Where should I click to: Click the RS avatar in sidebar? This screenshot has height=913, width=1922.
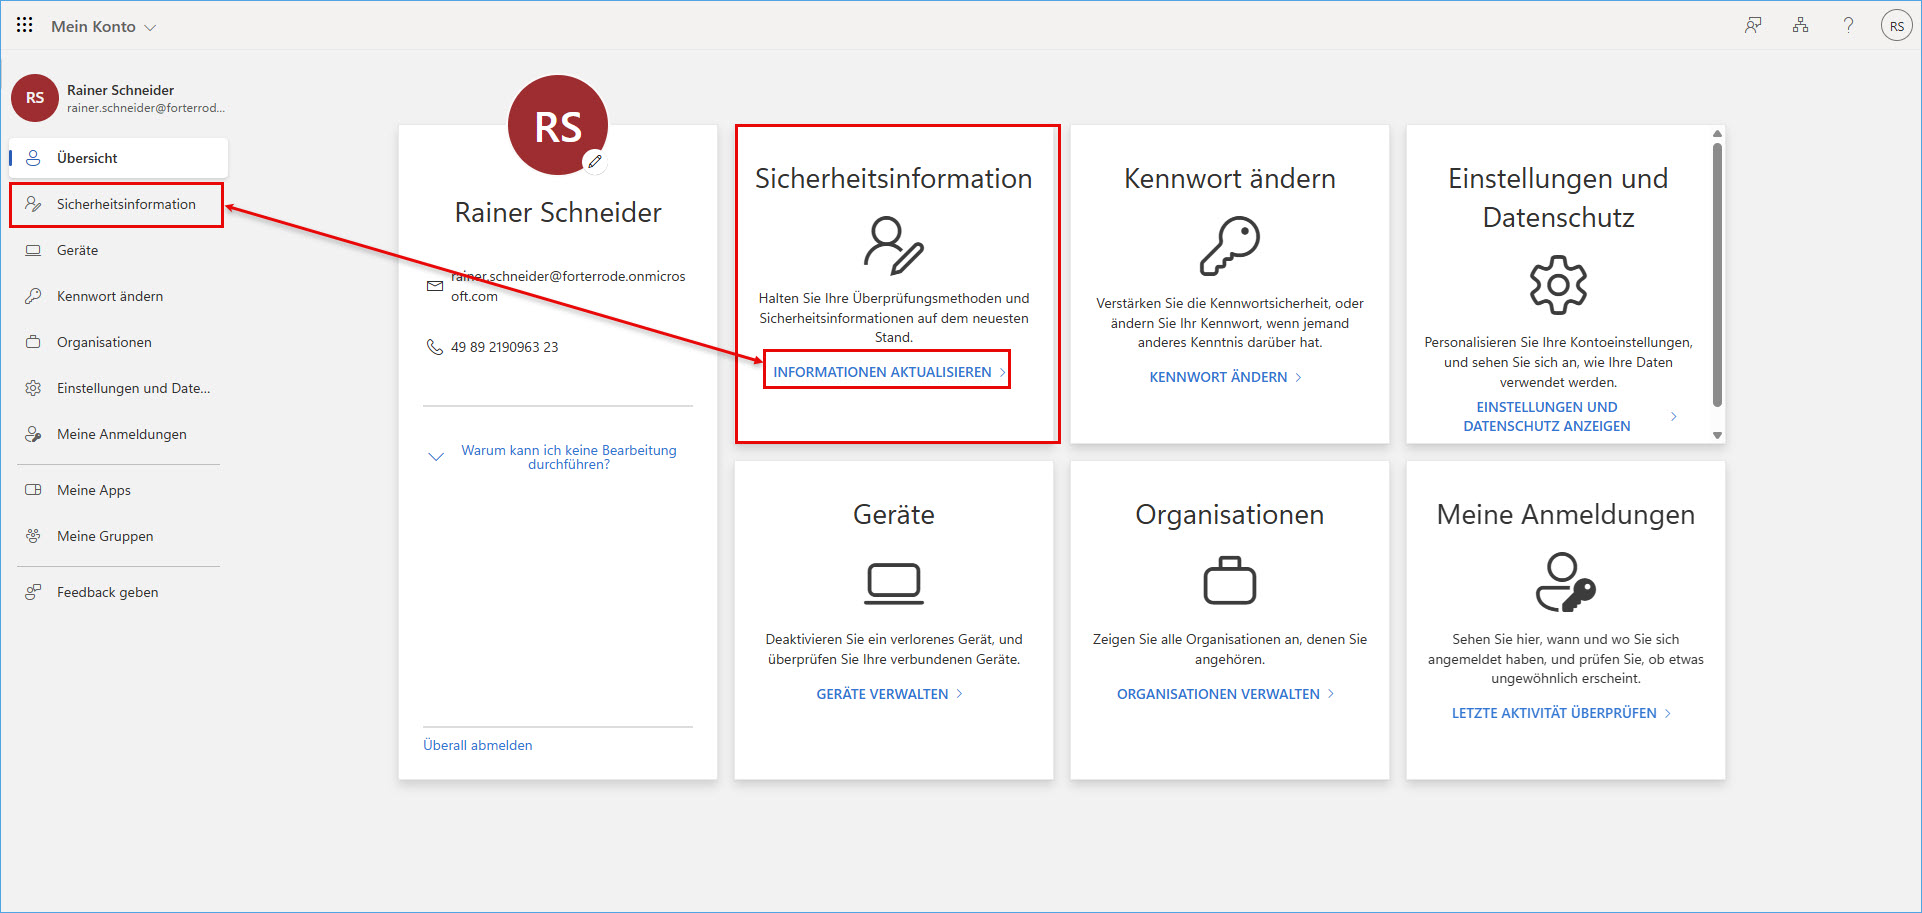(35, 98)
